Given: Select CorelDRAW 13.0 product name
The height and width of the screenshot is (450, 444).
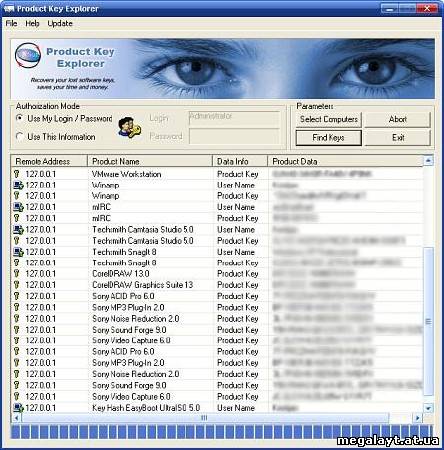Looking at the screenshot, I should click(x=121, y=274).
